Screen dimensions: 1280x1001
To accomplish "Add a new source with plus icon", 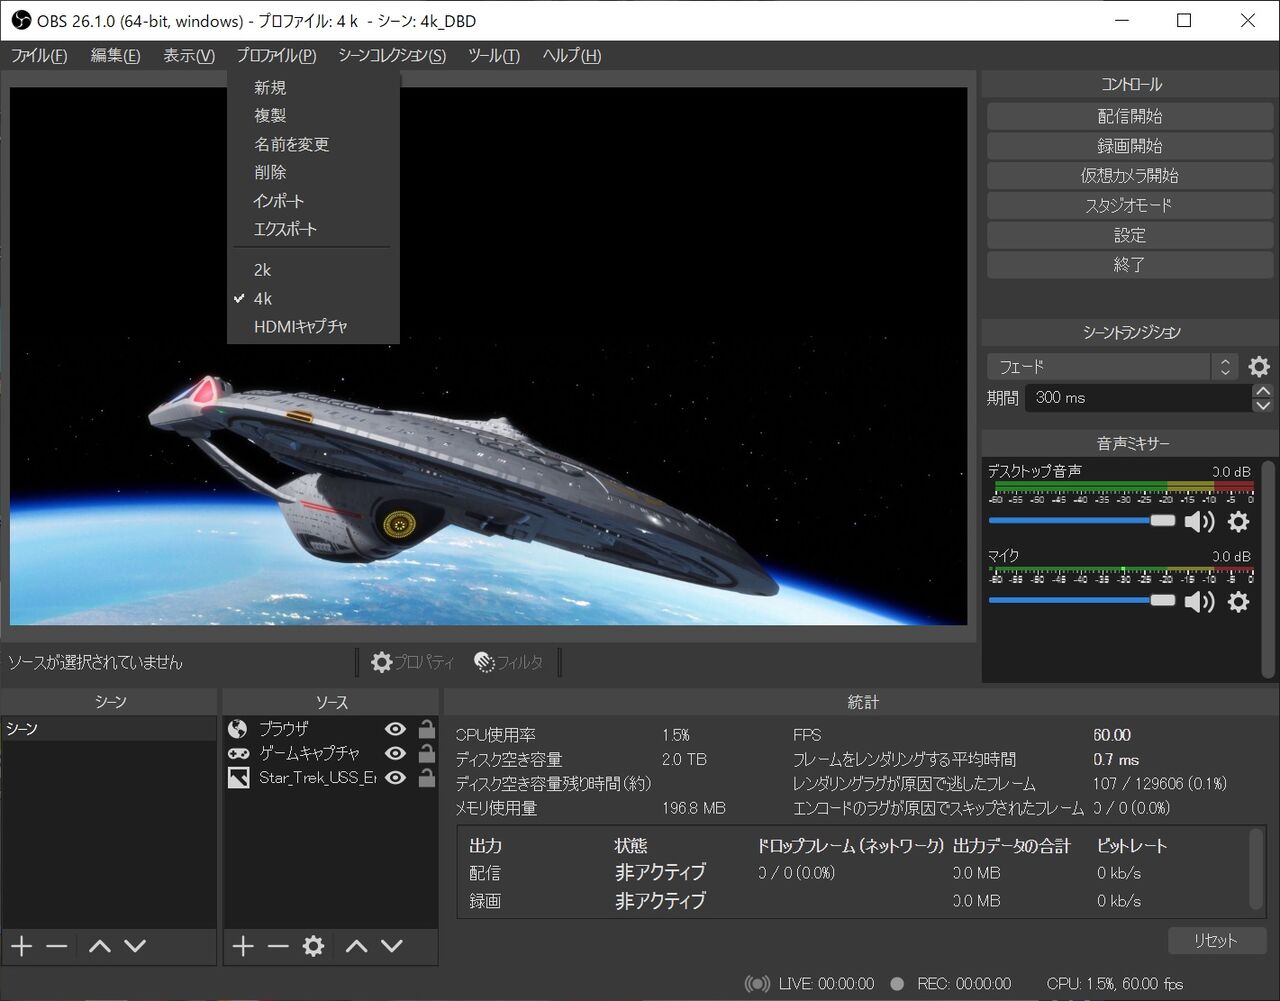I will coord(243,946).
